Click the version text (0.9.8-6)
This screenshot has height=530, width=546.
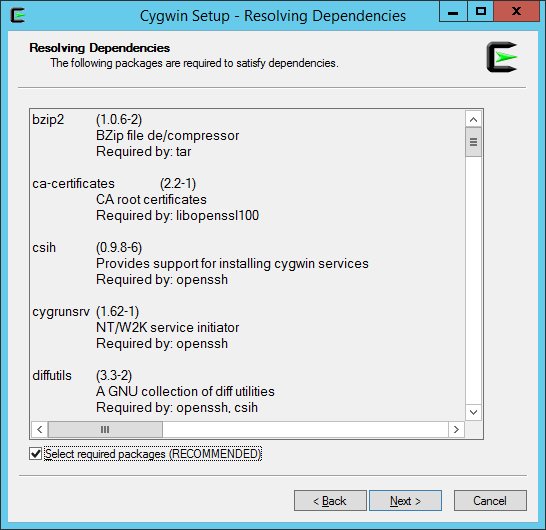119,248
